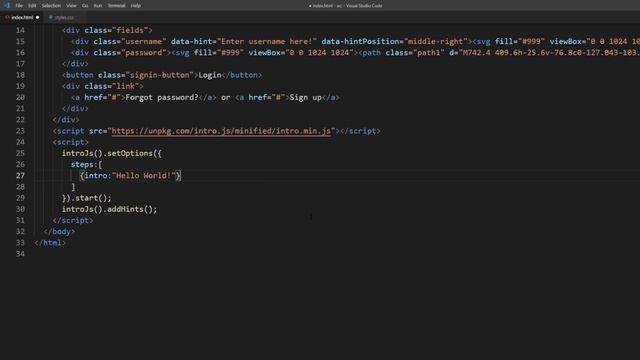Open the Help menu
The width and height of the screenshot is (640, 360).
click(136, 6)
